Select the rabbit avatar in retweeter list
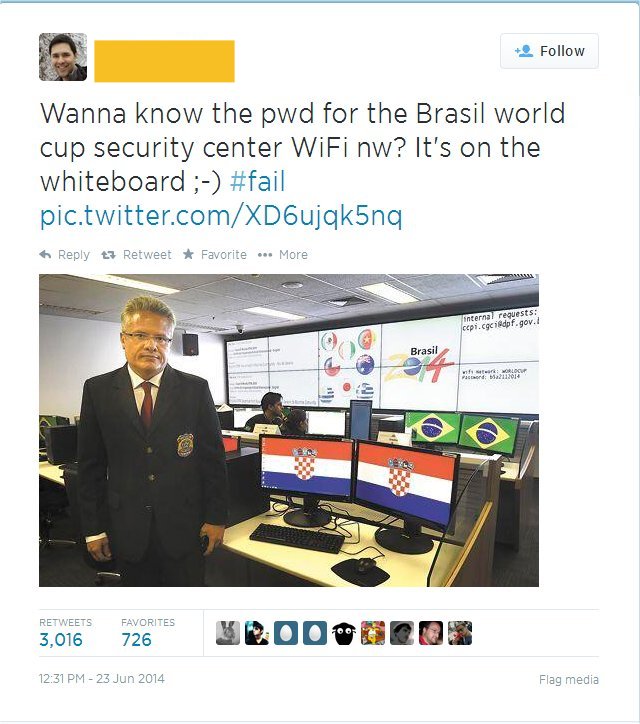This screenshot has height=724, width=640. (228, 633)
